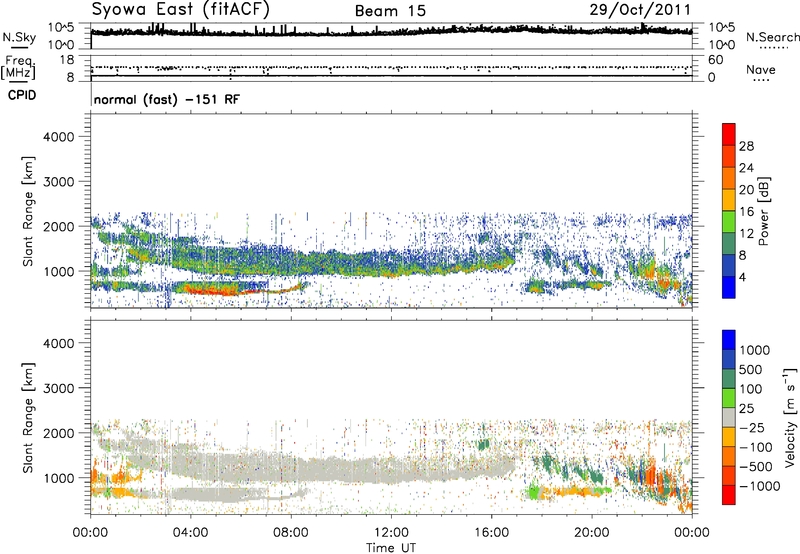Viewport: 800px width, 554px height.
Task: Click the 'Time UT' axis title
Action: click(x=391, y=548)
